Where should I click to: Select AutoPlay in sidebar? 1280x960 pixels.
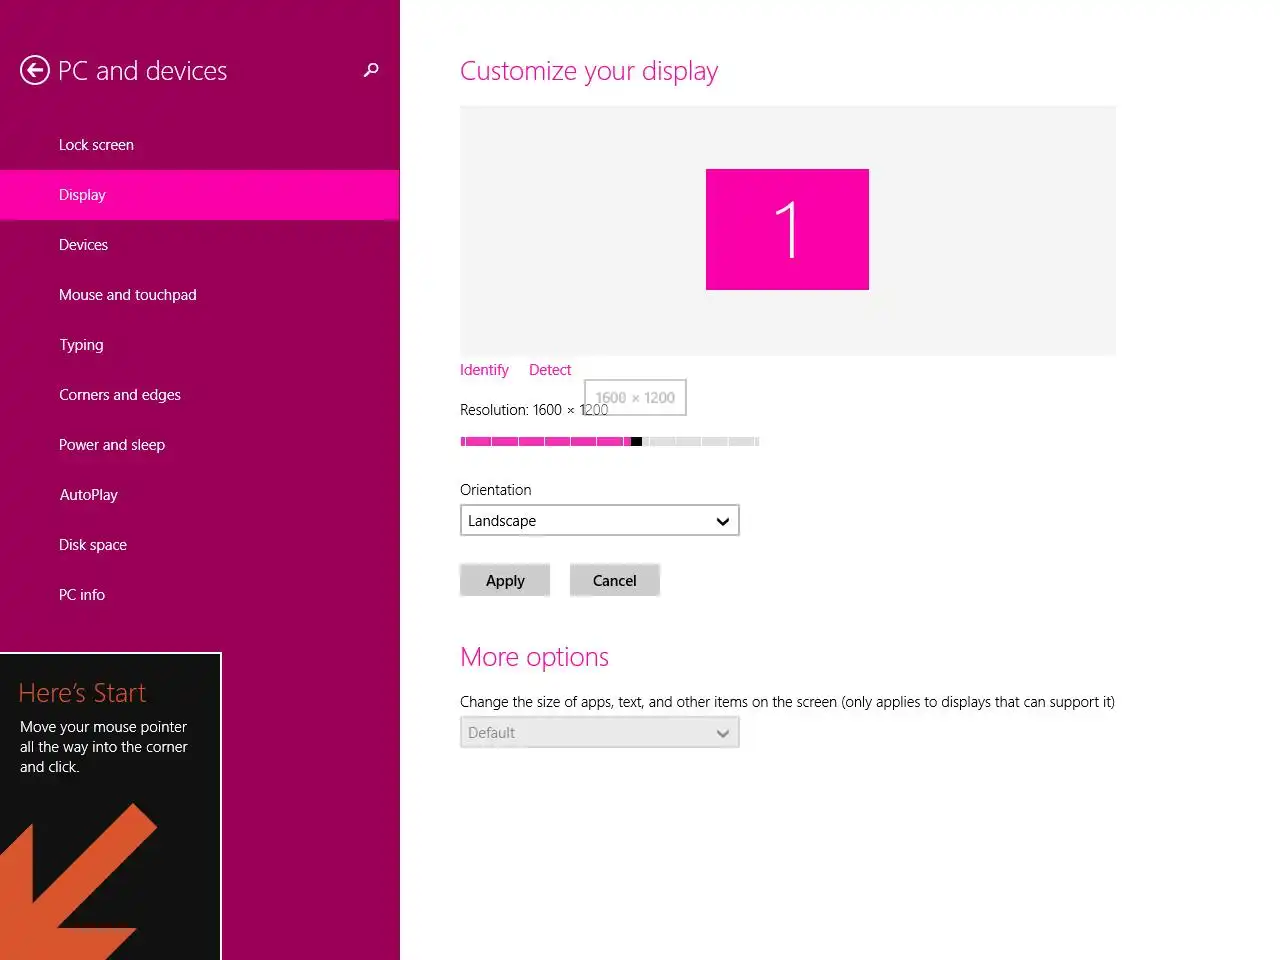(x=200, y=495)
